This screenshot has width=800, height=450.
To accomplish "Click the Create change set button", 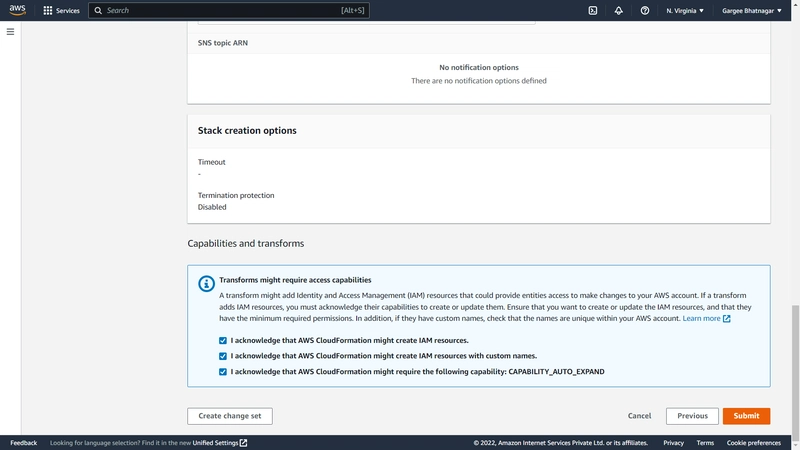I will click(230, 416).
